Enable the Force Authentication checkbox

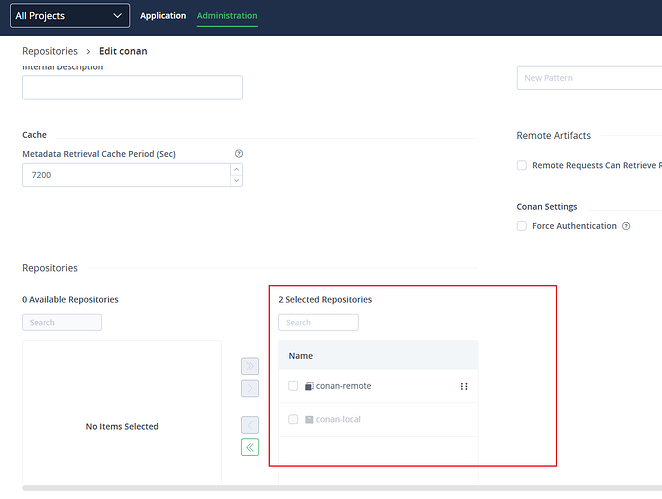tap(521, 226)
